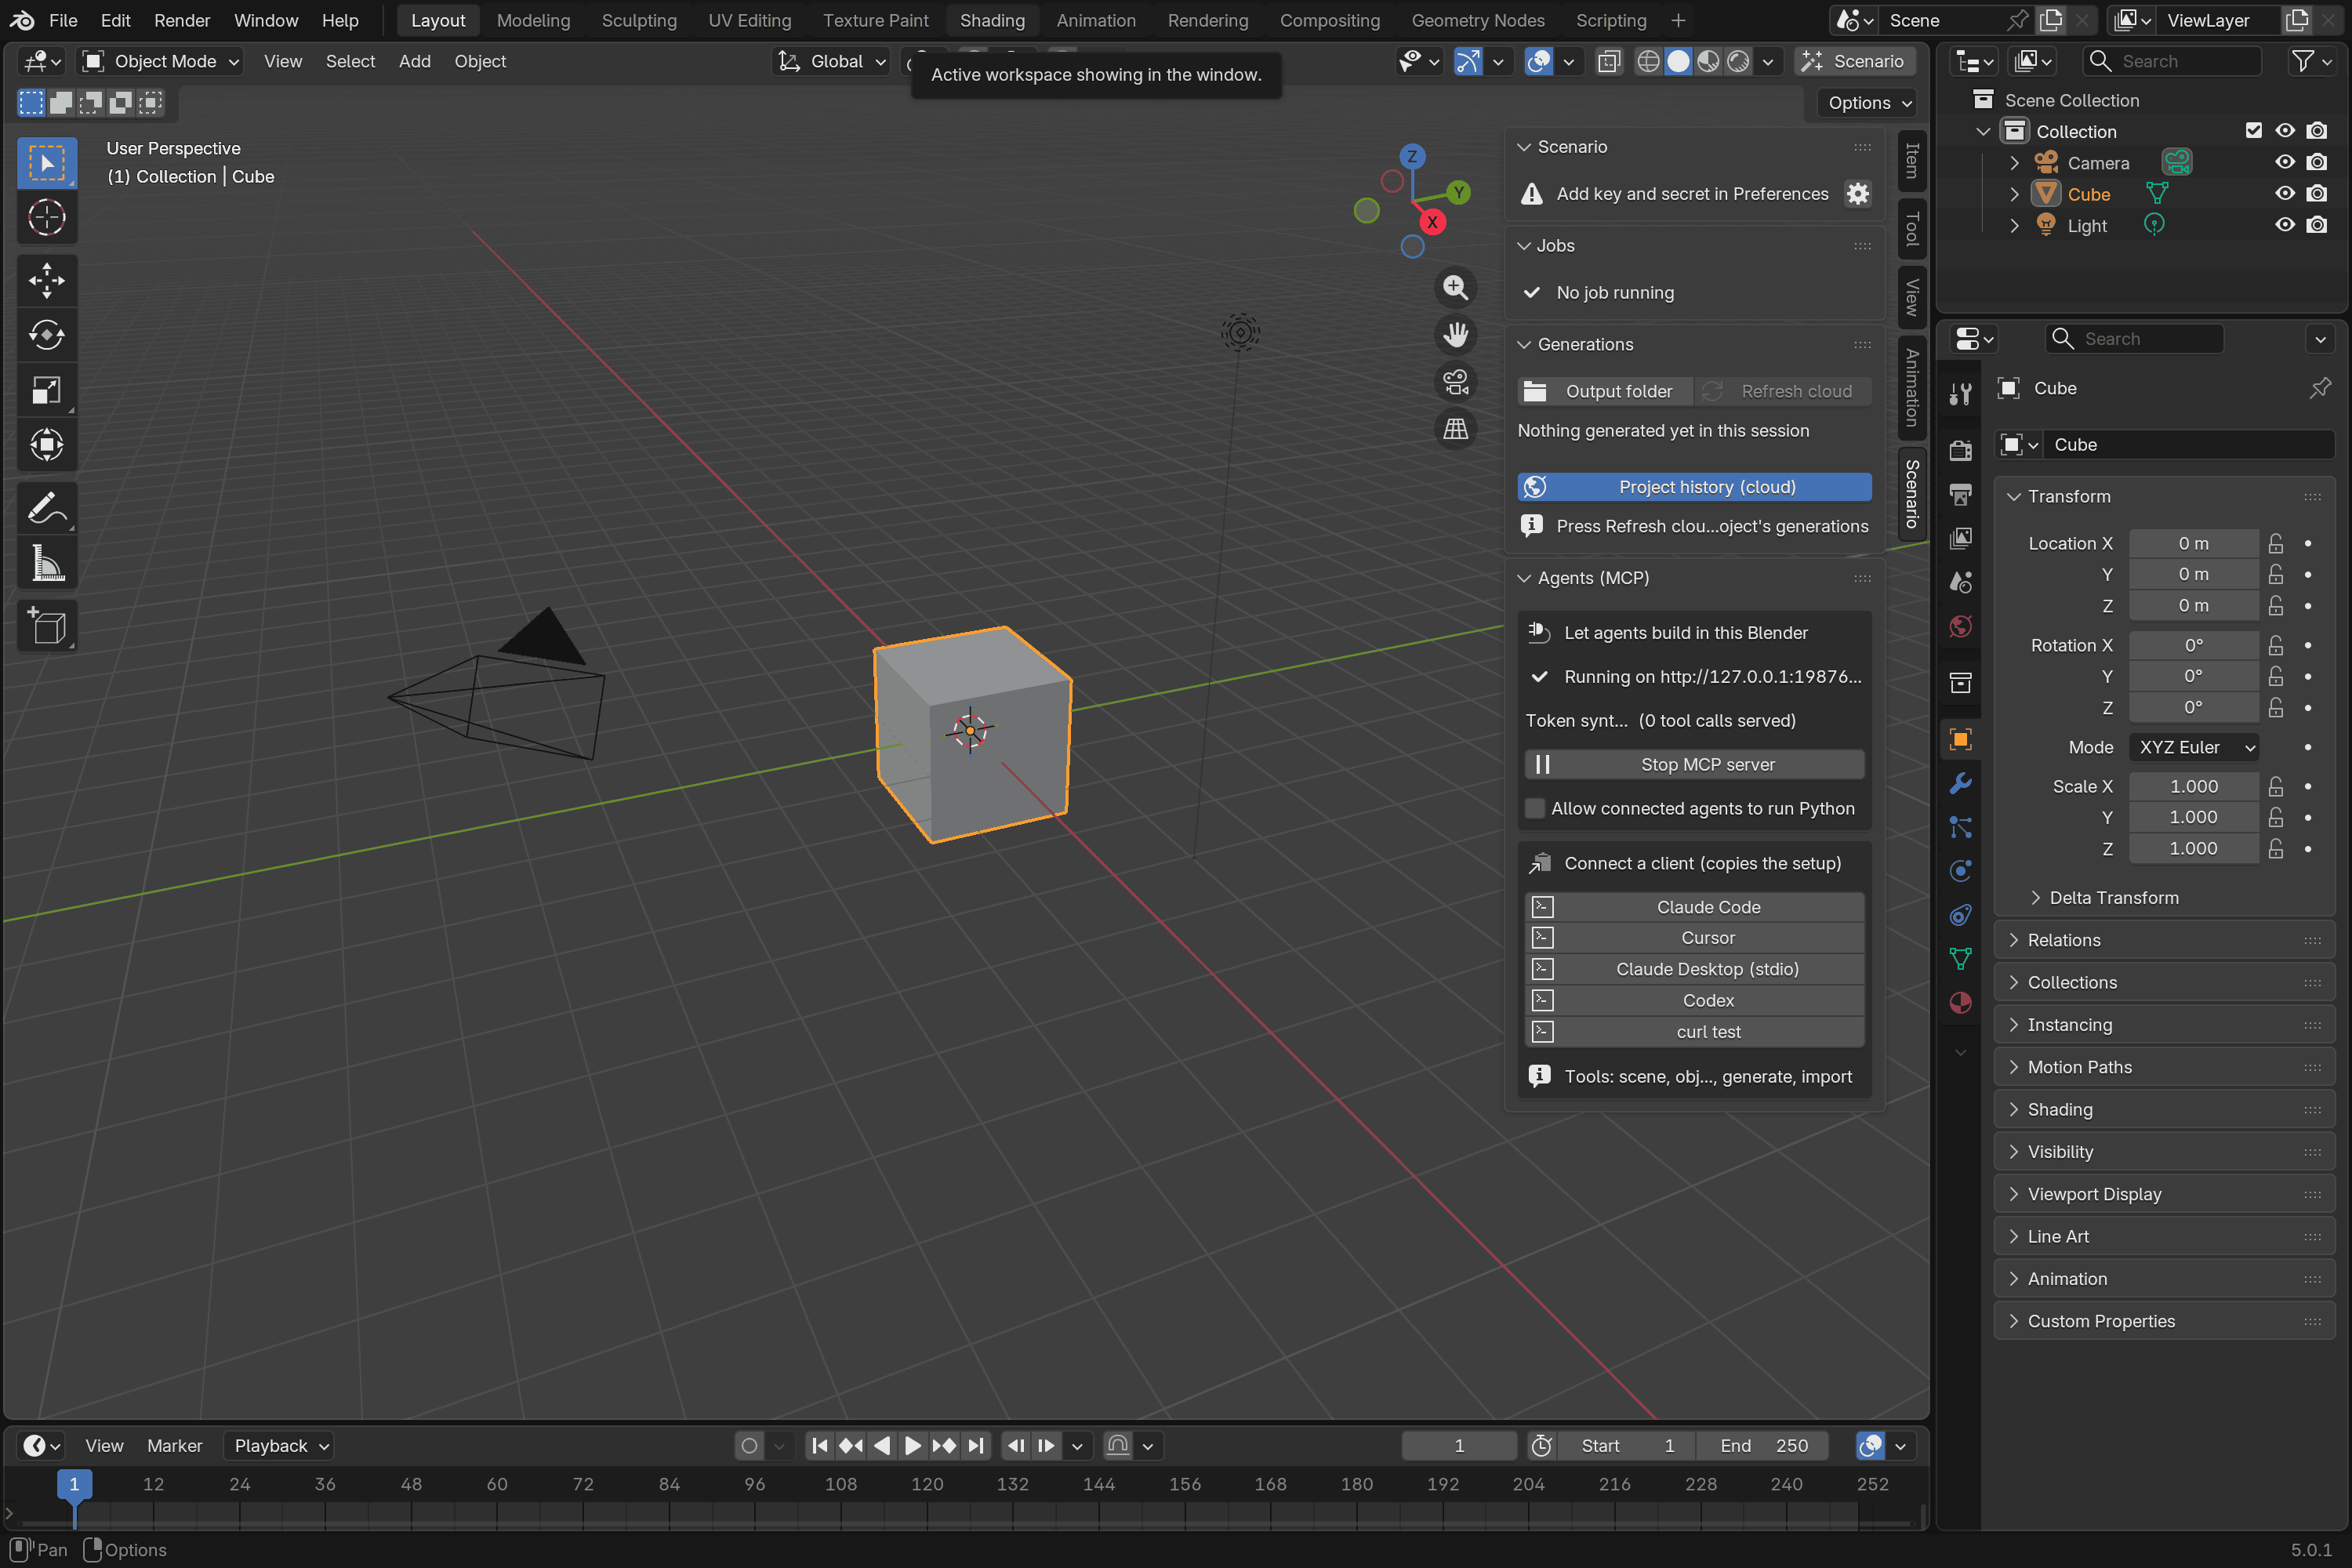Select the Annotate pencil tool
The image size is (2352, 1568).
click(x=47, y=508)
